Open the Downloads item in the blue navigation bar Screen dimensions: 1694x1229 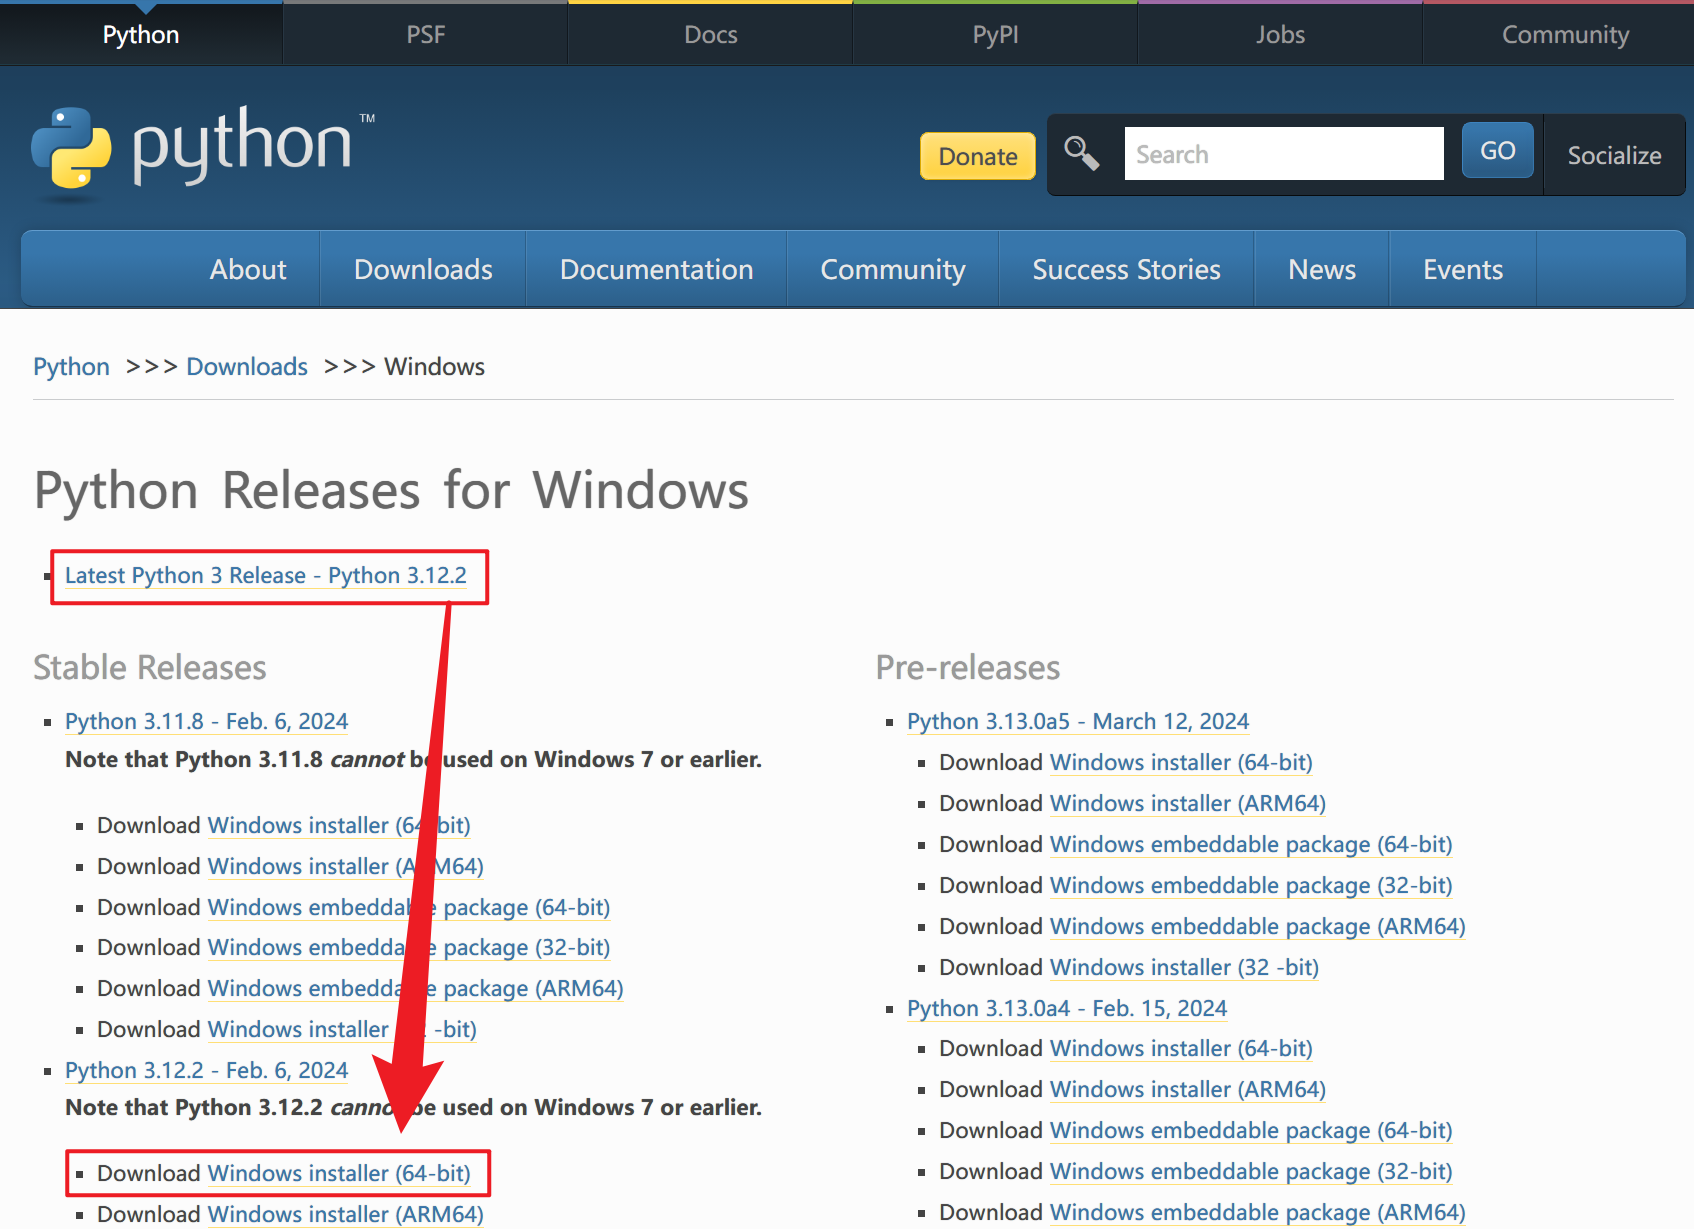pyautogui.click(x=423, y=269)
